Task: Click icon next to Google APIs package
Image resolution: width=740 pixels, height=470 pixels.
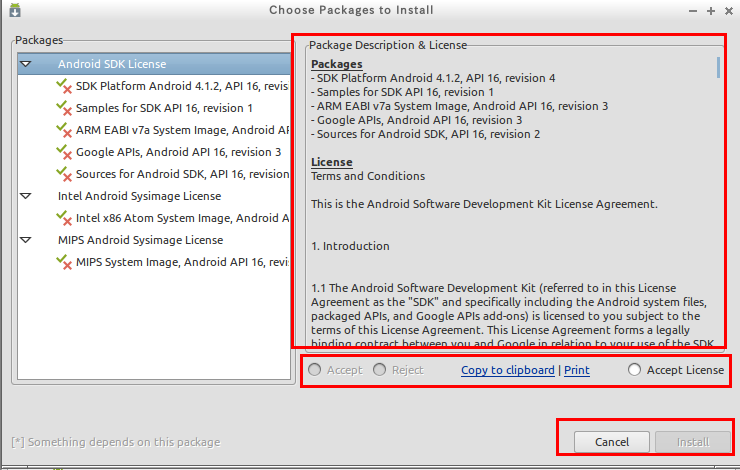Action: (65, 152)
